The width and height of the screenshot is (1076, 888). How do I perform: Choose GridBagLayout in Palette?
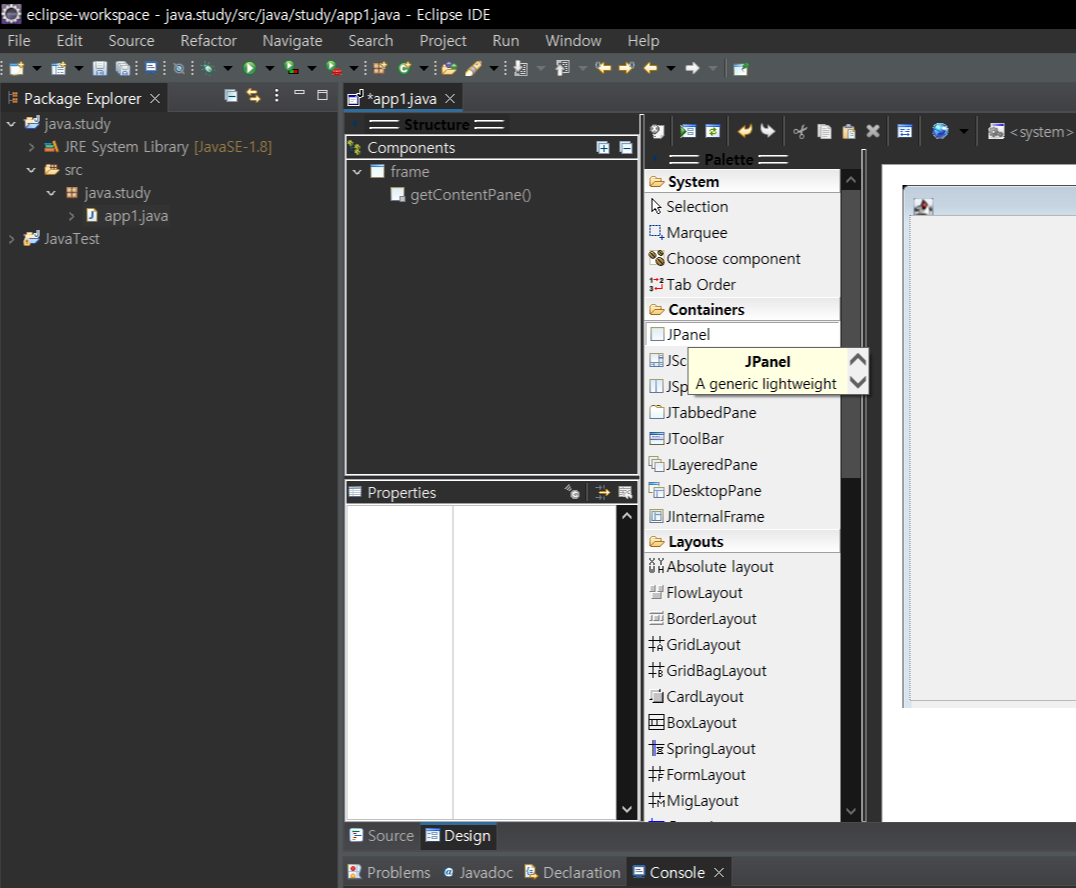click(x=742, y=670)
